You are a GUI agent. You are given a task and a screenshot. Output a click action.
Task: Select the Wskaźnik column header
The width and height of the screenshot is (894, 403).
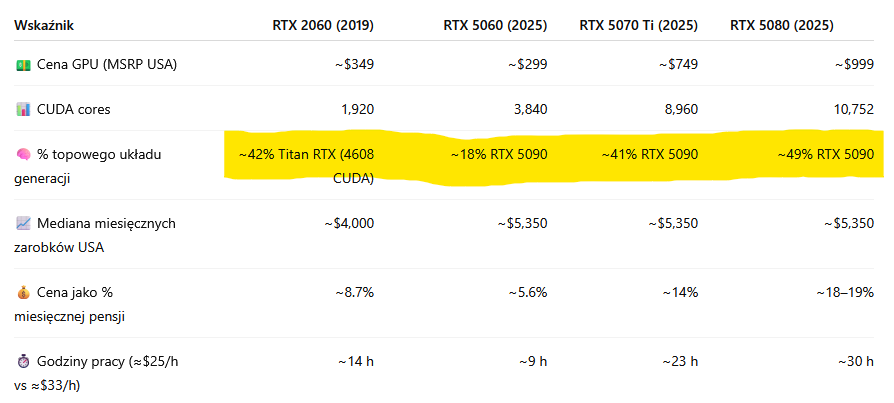(x=44, y=26)
